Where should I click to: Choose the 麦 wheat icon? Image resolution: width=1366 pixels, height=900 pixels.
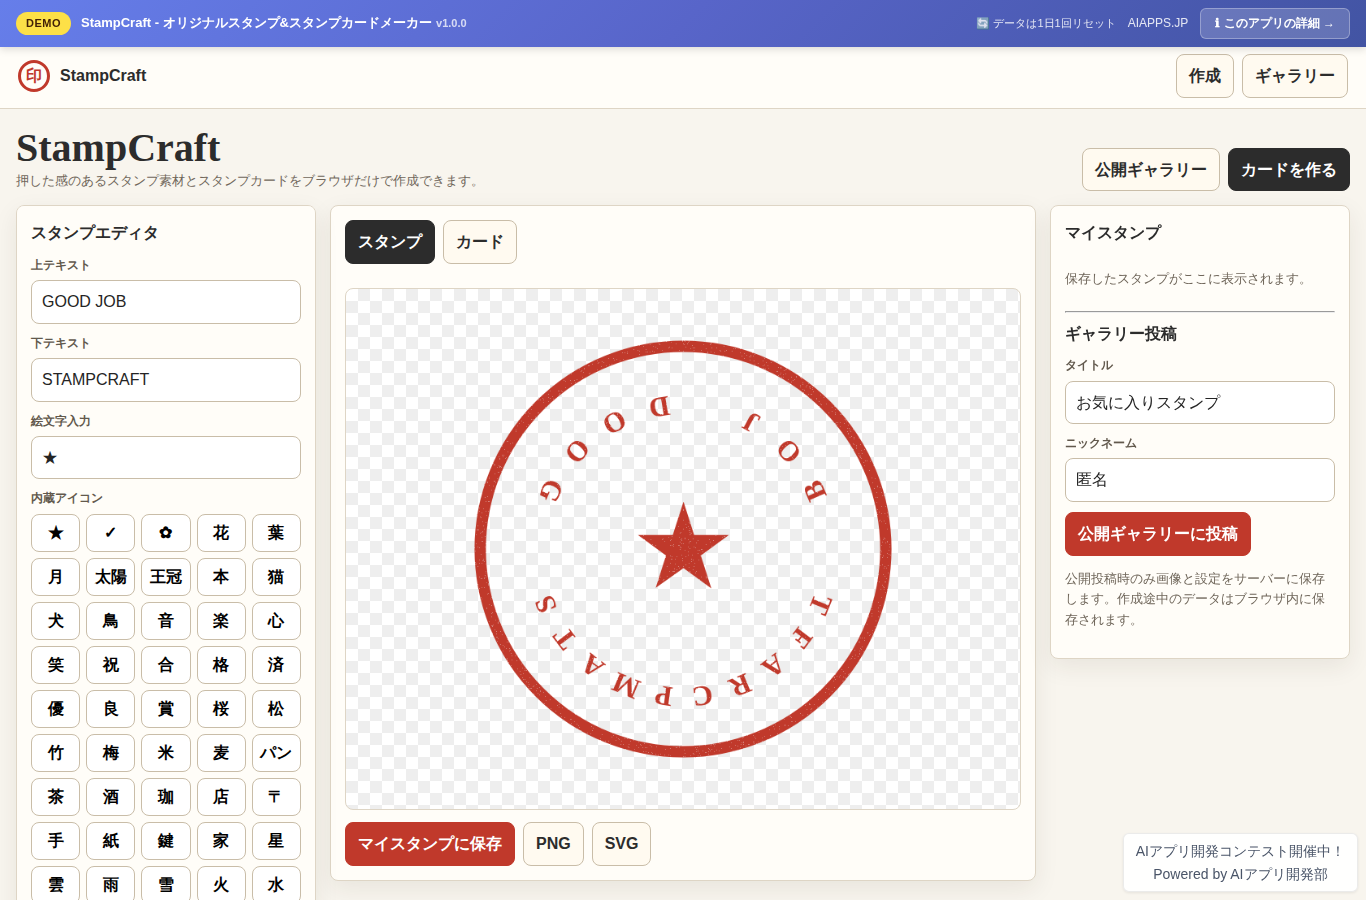(x=221, y=753)
